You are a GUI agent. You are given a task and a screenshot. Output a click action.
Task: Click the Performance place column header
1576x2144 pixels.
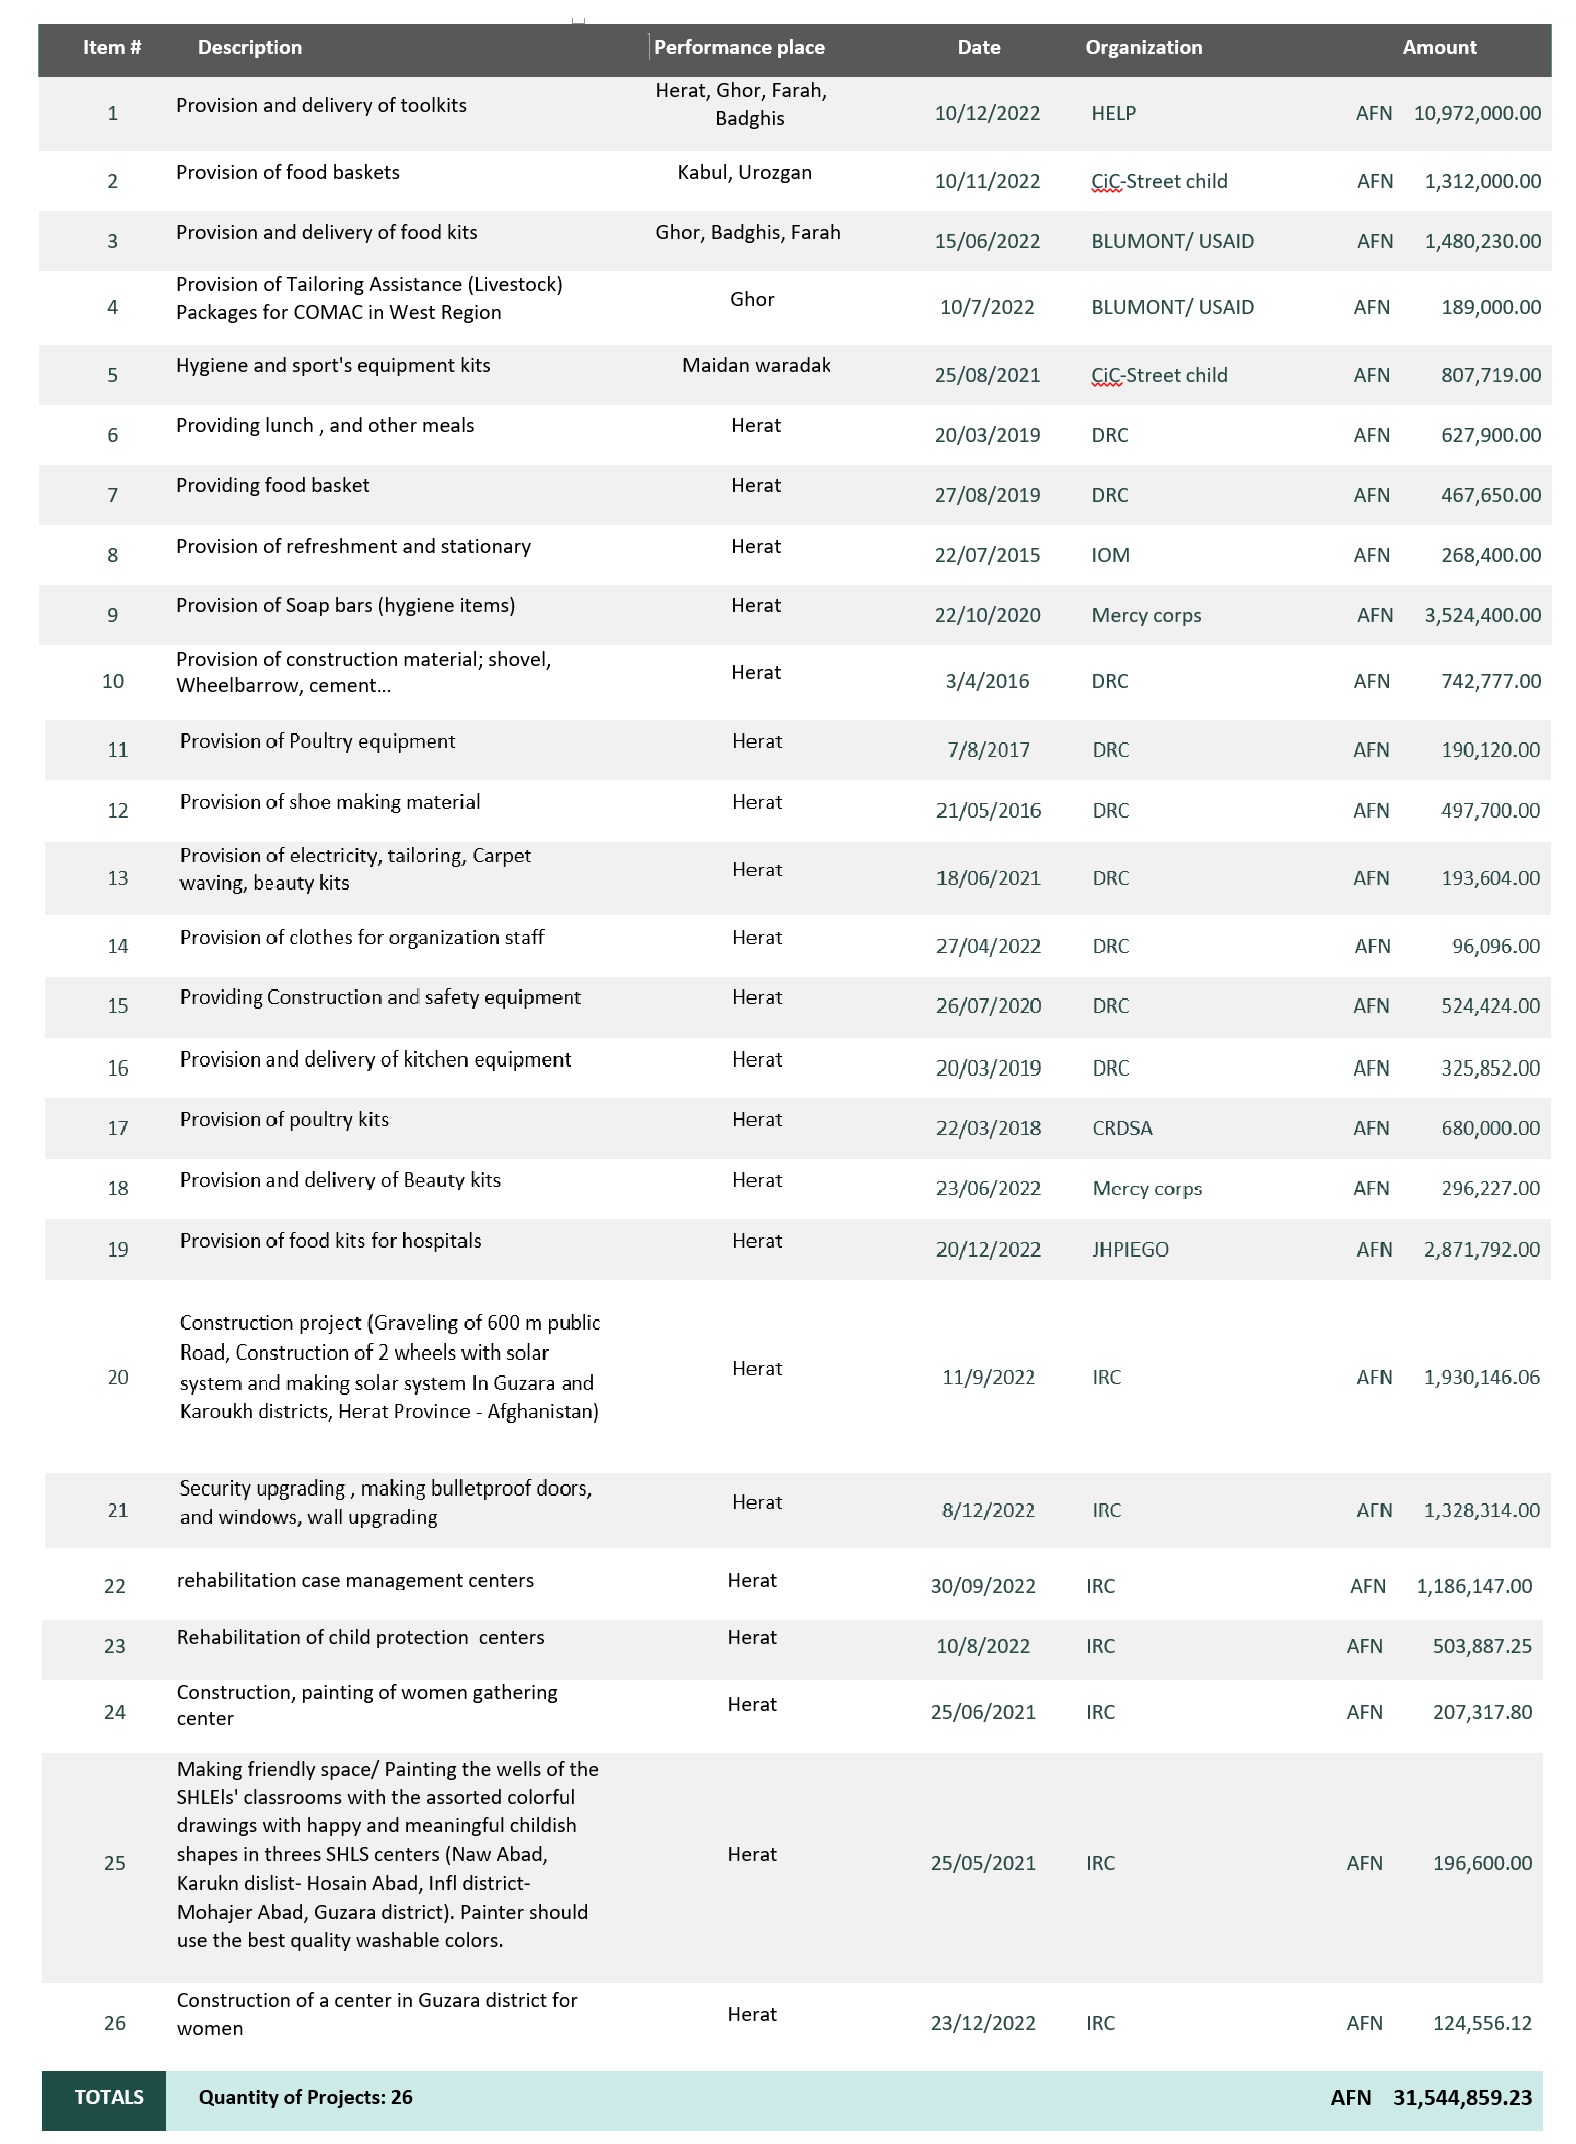739,48
